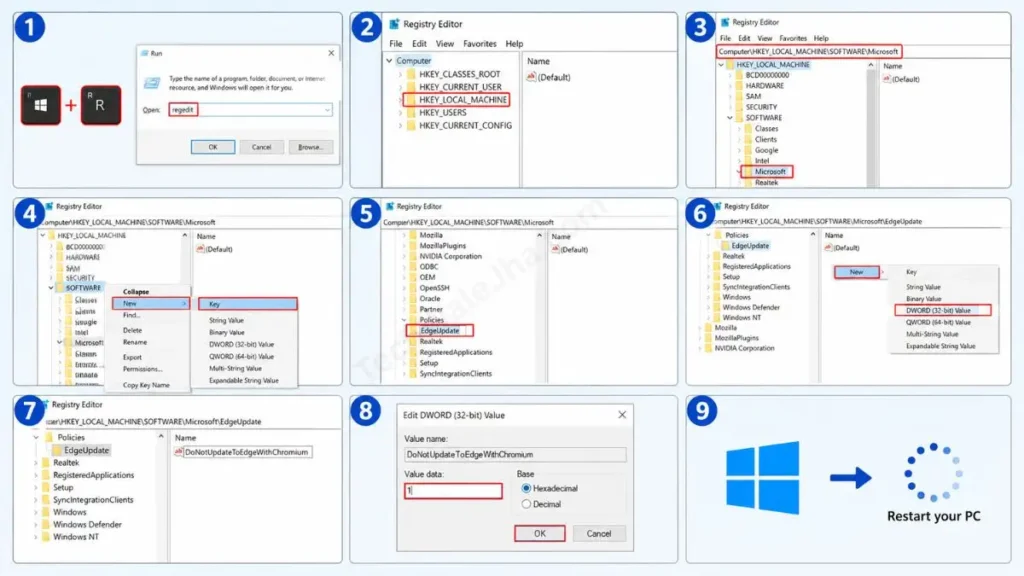Choose Rename in the context menu
The height and width of the screenshot is (576, 1024).
[x=135, y=342]
